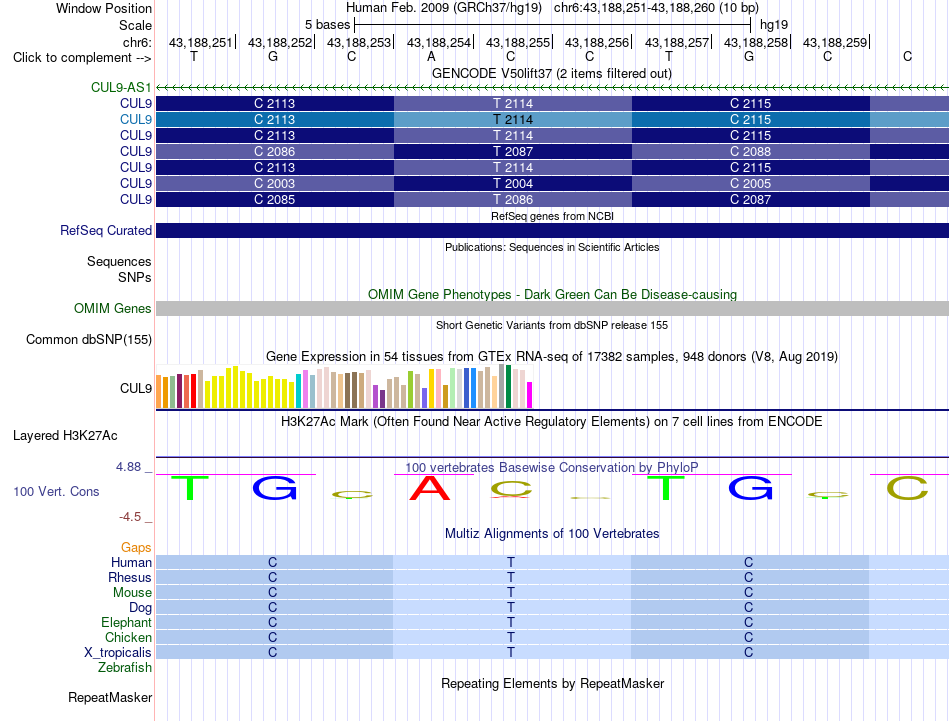Select the Human species label
Viewport: 950px width, 721px height.
tap(131, 562)
